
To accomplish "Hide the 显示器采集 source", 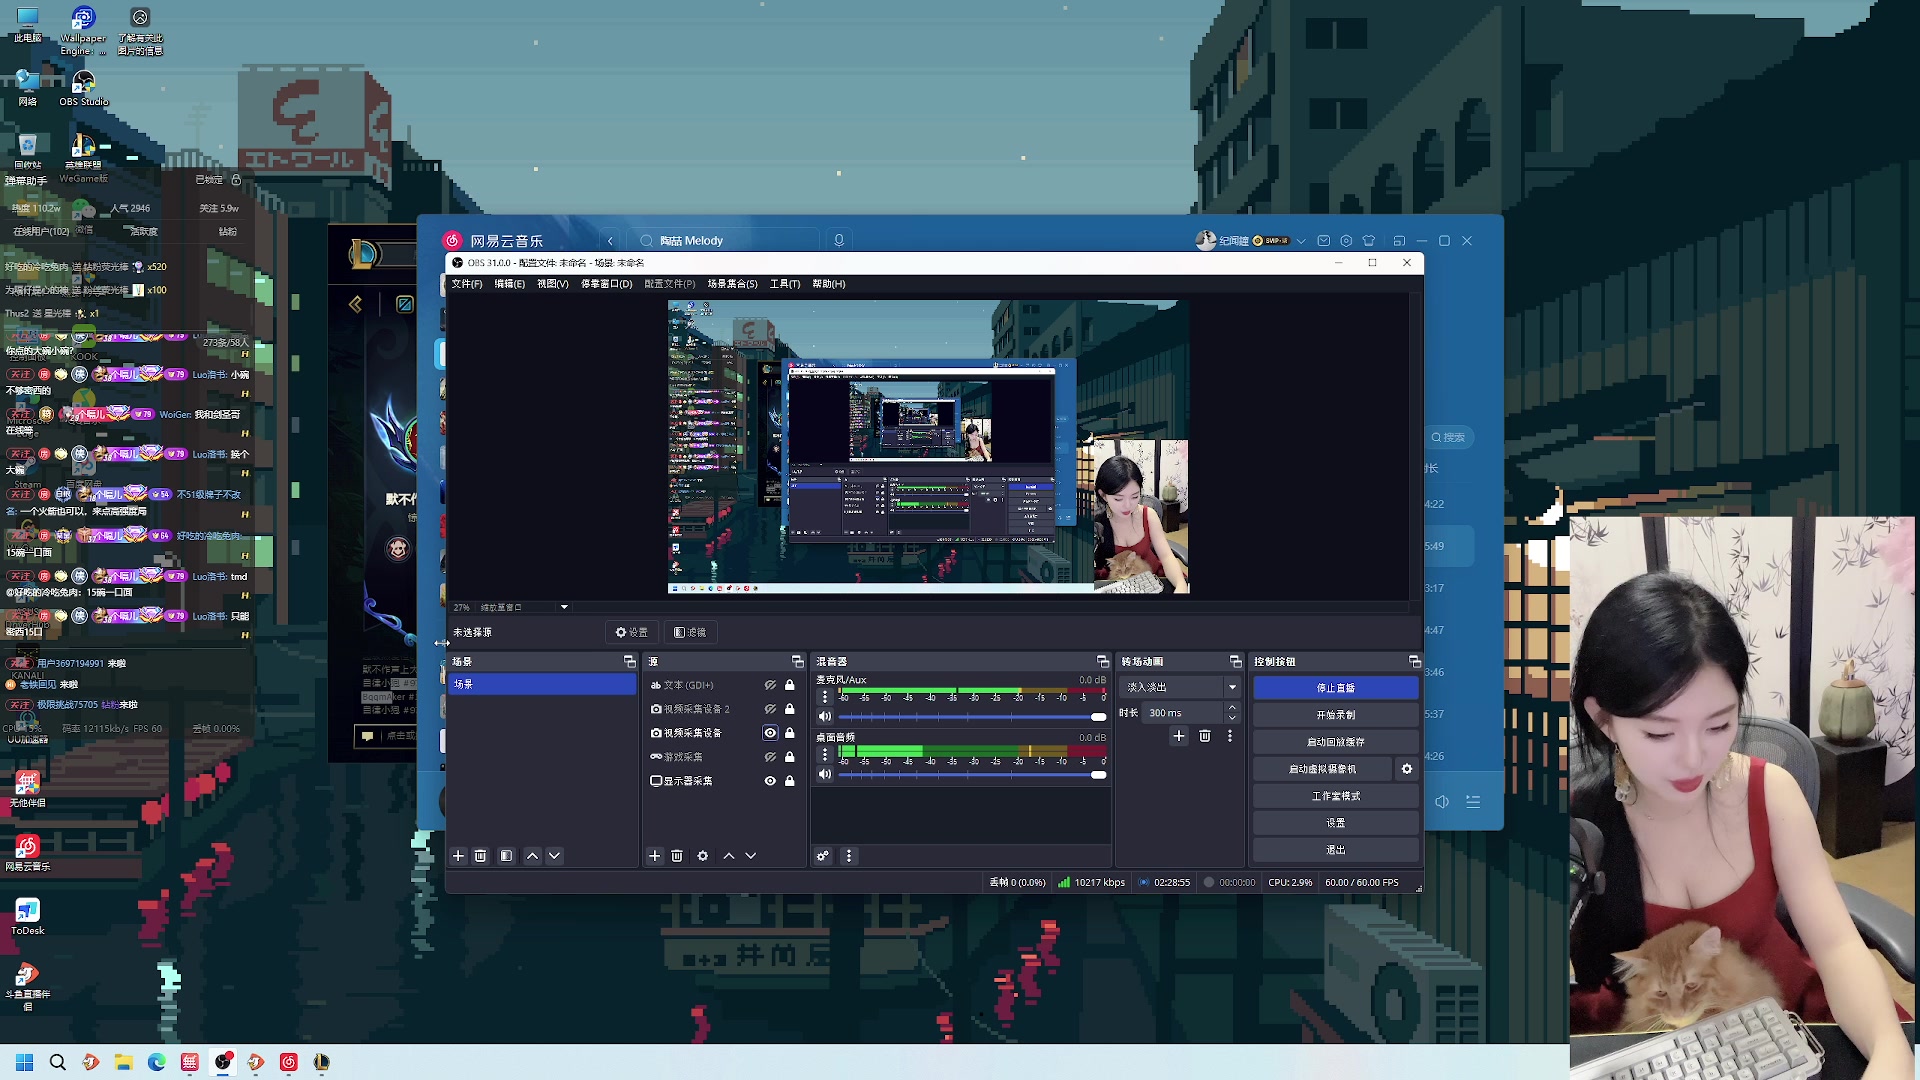I will [770, 781].
